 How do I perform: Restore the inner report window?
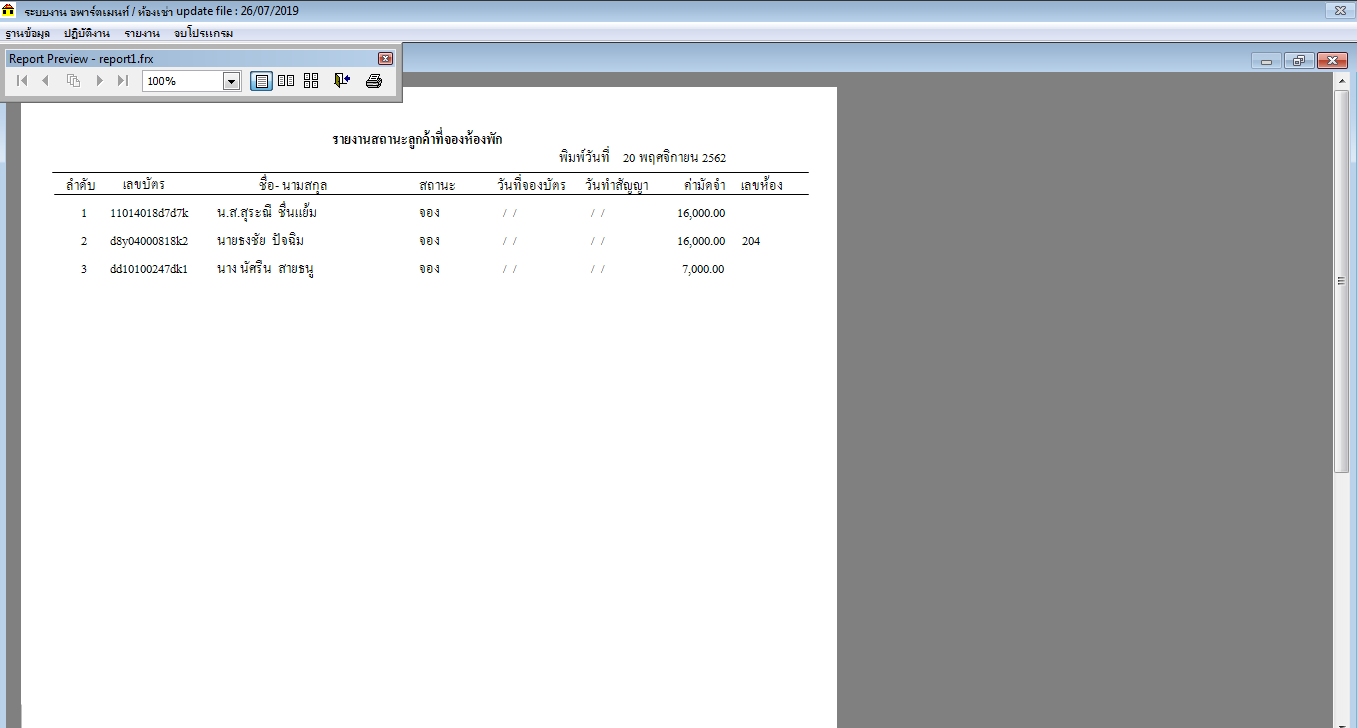pos(1299,61)
